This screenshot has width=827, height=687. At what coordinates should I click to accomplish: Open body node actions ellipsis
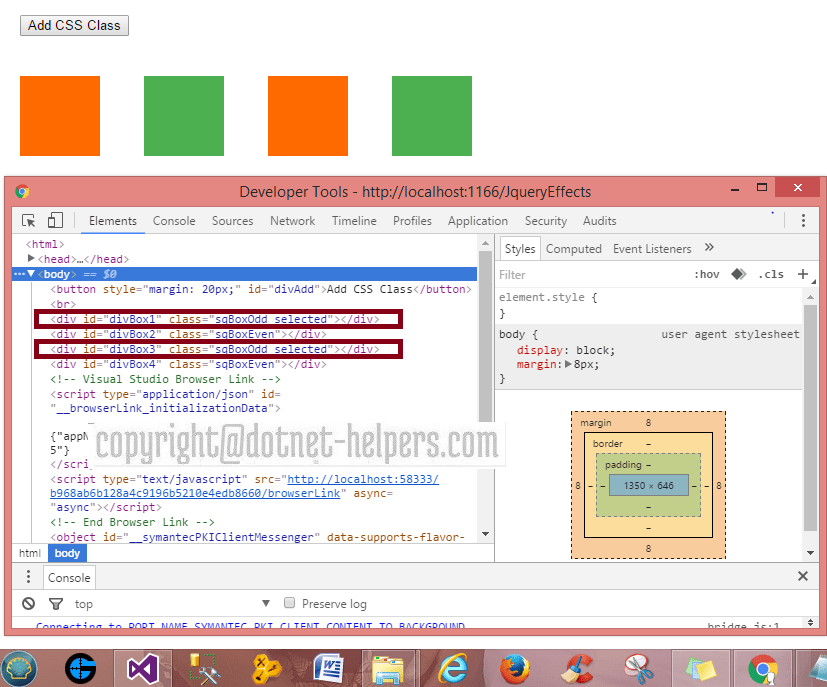coord(20,274)
